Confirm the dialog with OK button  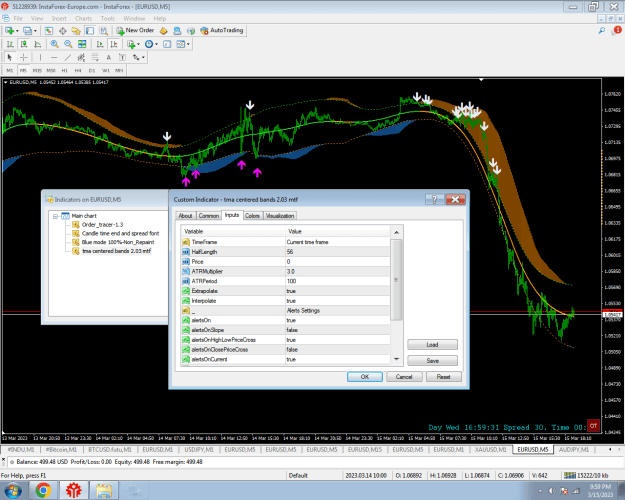point(365,377)
